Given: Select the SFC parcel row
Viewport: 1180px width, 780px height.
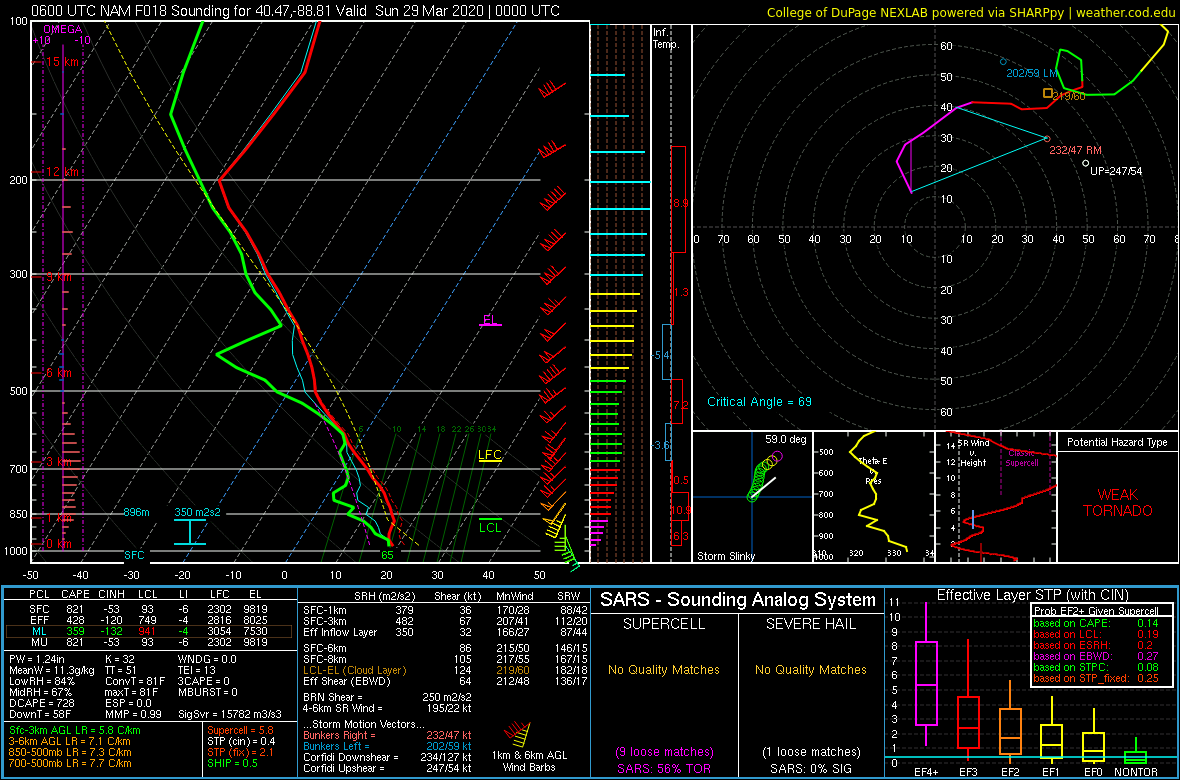Looking at the screenshot, I should [151, 607].
